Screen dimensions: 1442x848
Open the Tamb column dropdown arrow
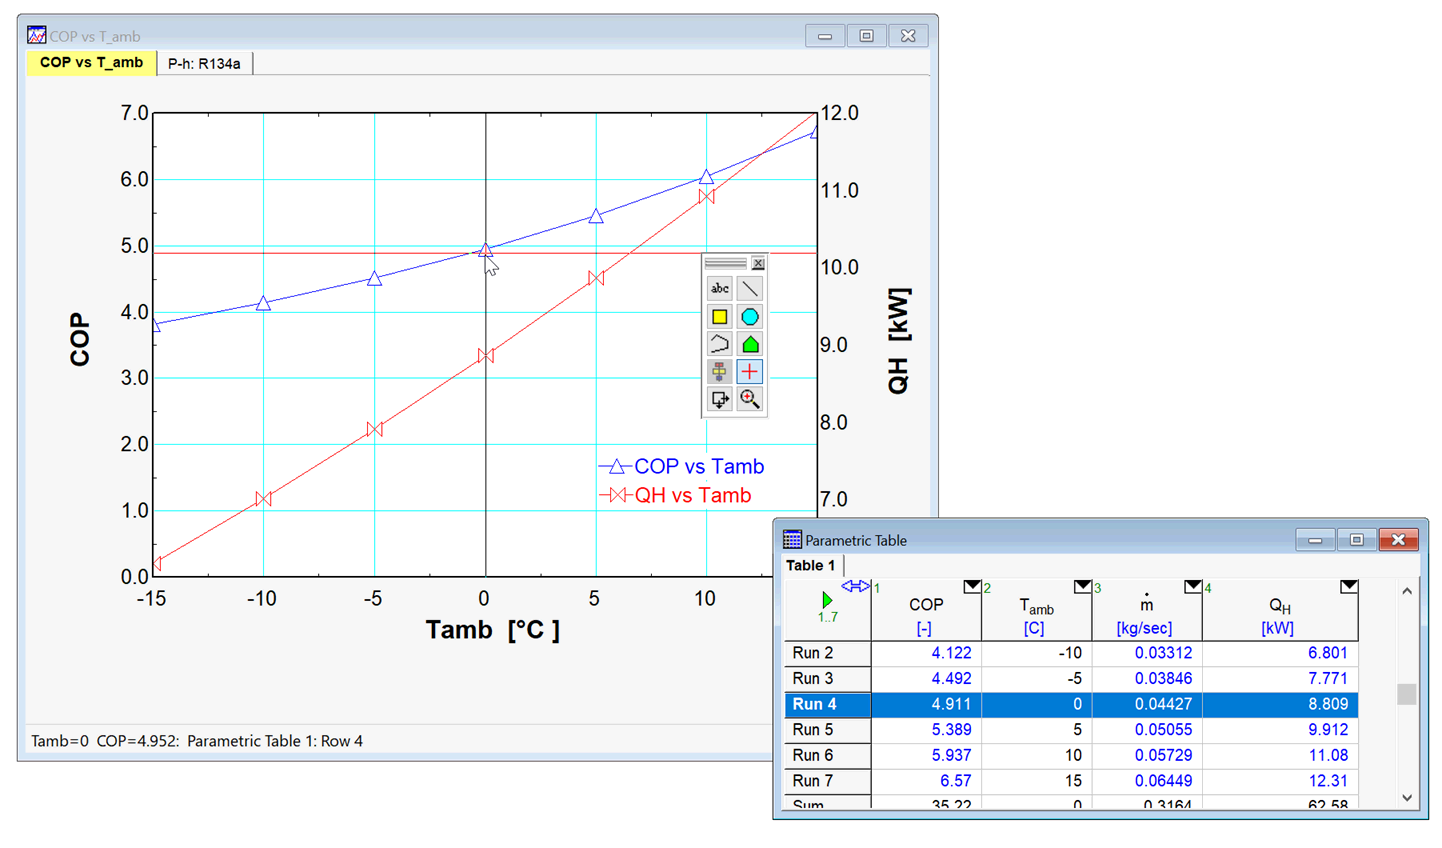[x=1081, y=587]
